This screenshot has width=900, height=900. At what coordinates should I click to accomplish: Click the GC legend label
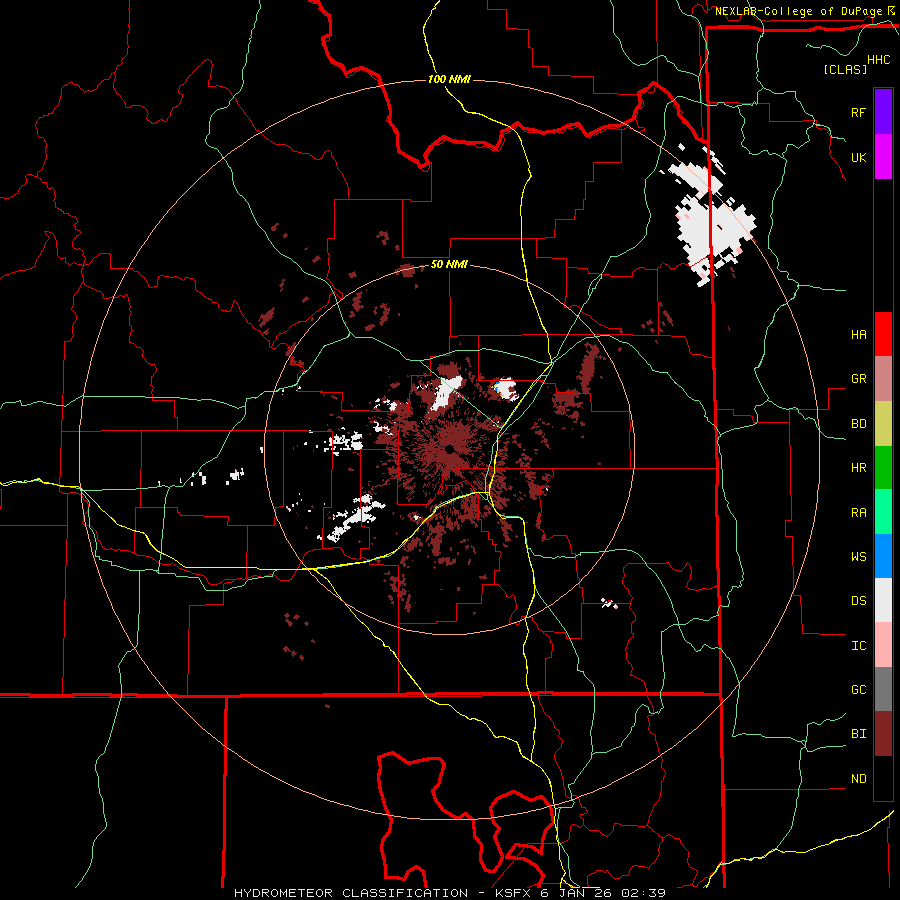coord(858,690)
